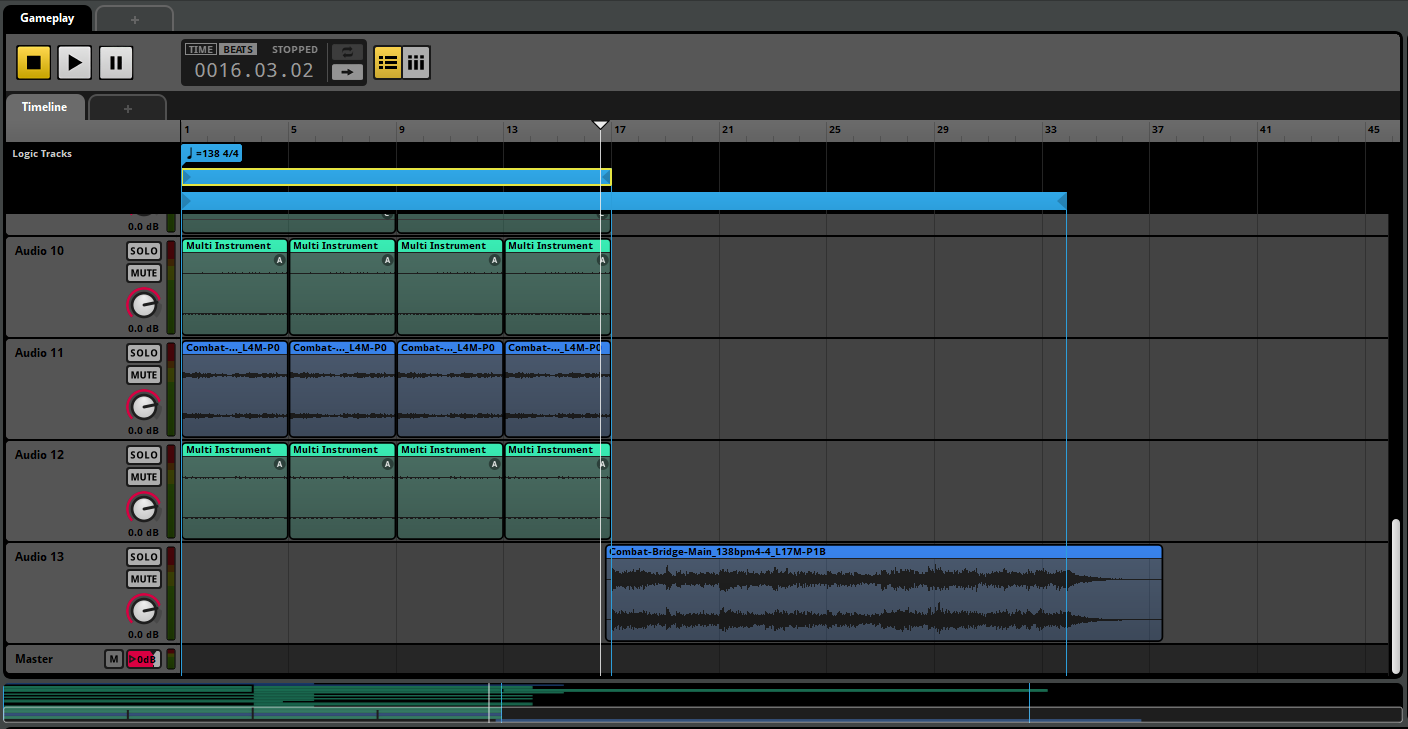The width and height of the screenshot is (1408, 729).
Task: Select the Master track label
Action: pos(34,659)
